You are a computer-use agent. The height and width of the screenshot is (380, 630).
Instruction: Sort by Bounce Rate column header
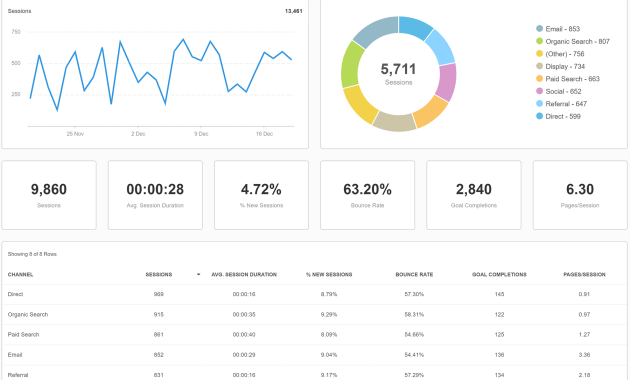(x=414, y=274)
